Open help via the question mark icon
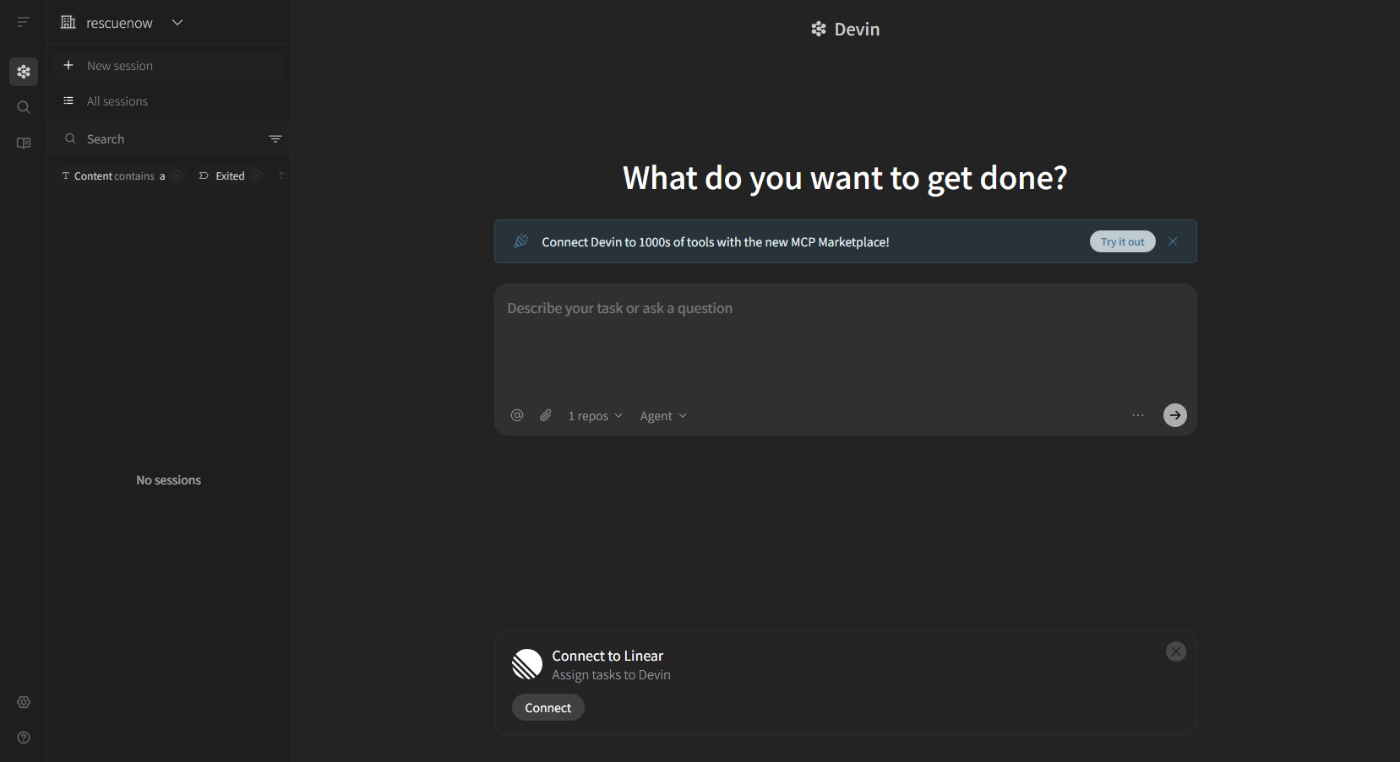 [24, 738]
